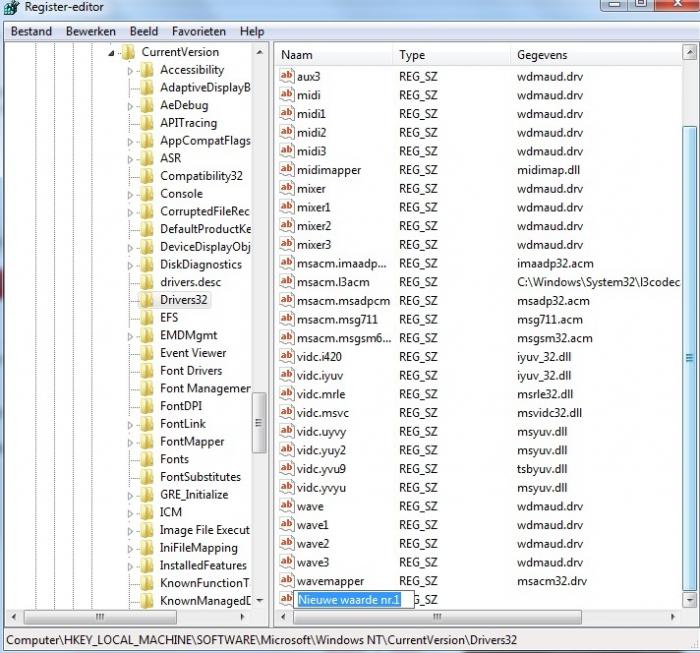Click the ab icon beside mixer2
The image size is (700, 653).
[x=287, y=225]
